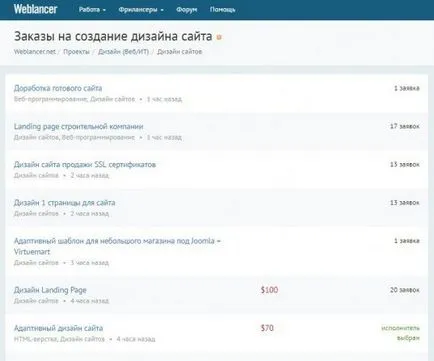434x361 pixels.
Task: Click 1 заявка for the Joomla Virtuemart project
Action: (407, 241)
